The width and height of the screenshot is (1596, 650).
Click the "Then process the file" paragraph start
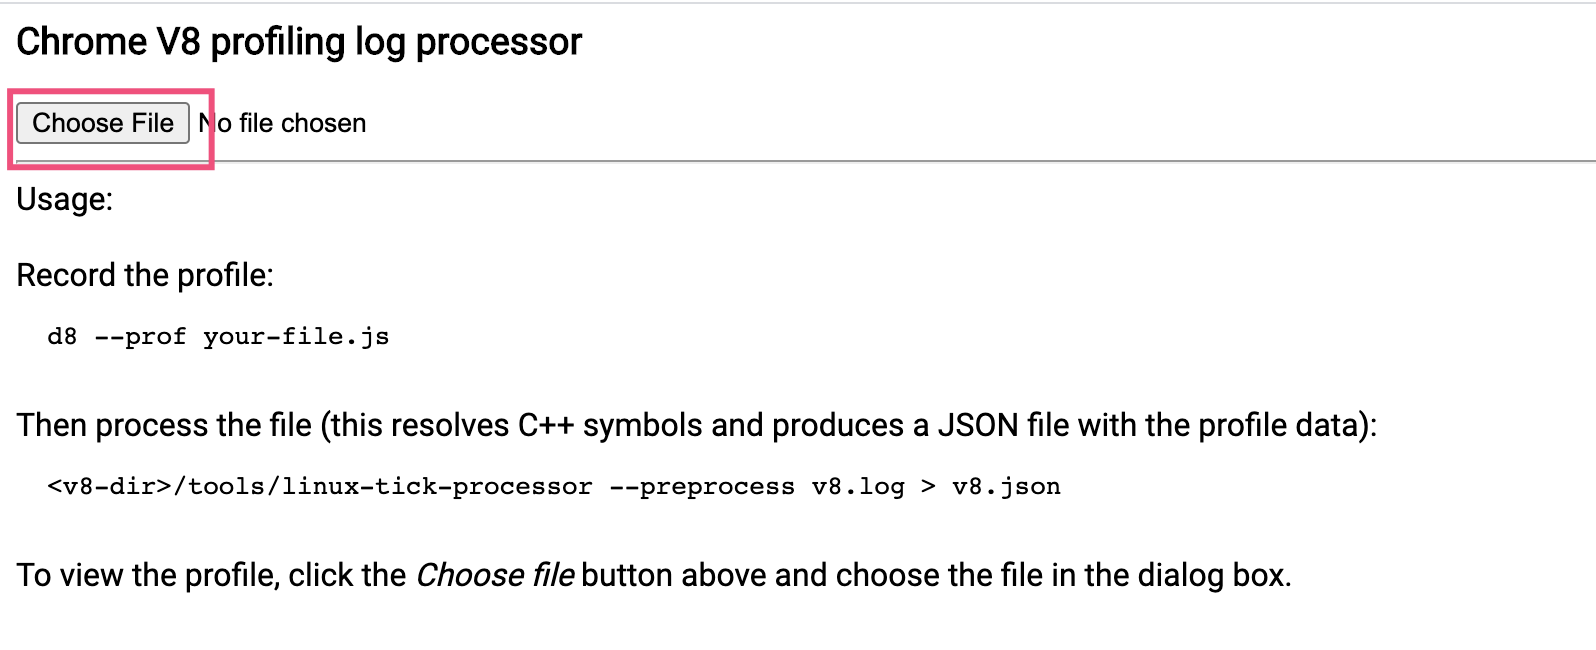point(164,425)
